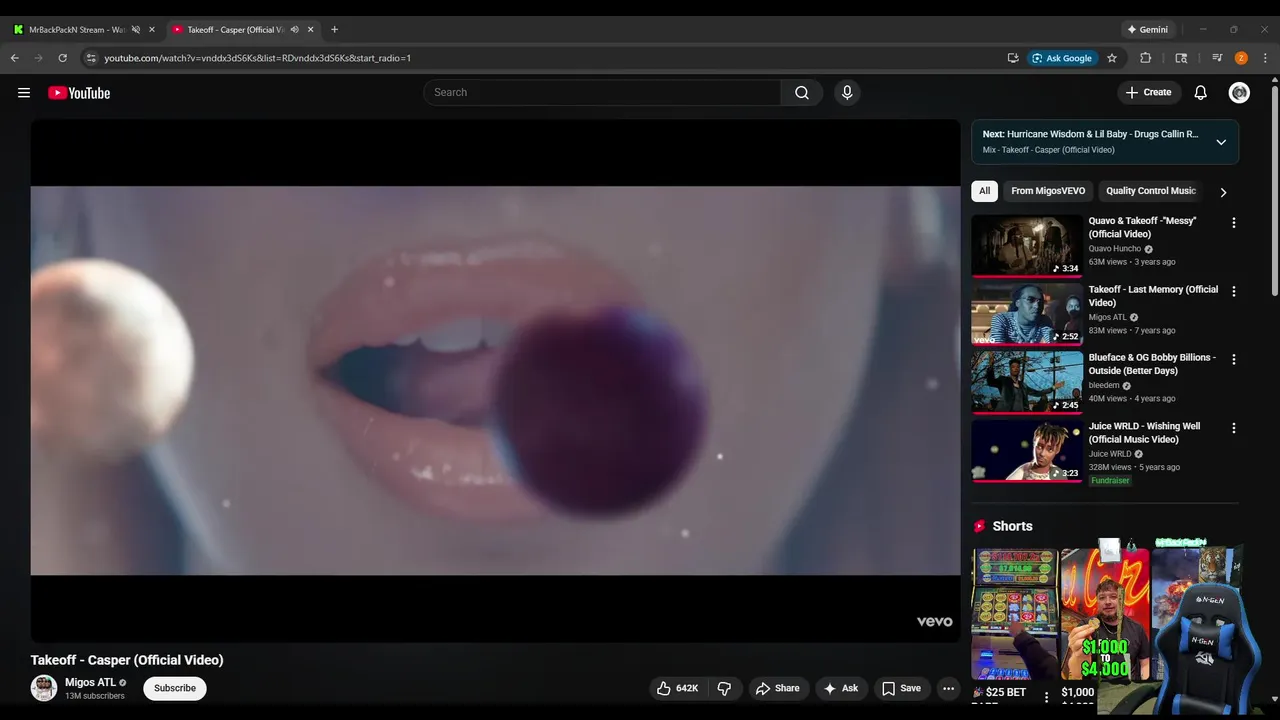Open Blueface Outside Better Days thumbnail

pos(1027,382)
